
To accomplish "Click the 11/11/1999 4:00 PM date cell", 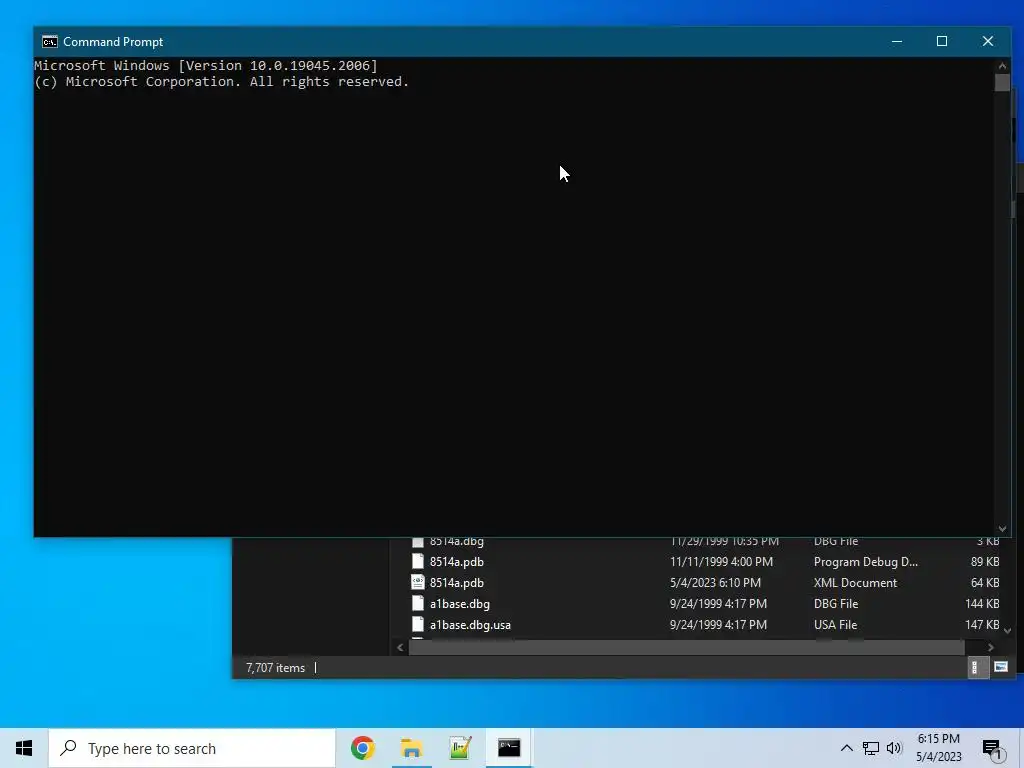I will click(721, 562).
